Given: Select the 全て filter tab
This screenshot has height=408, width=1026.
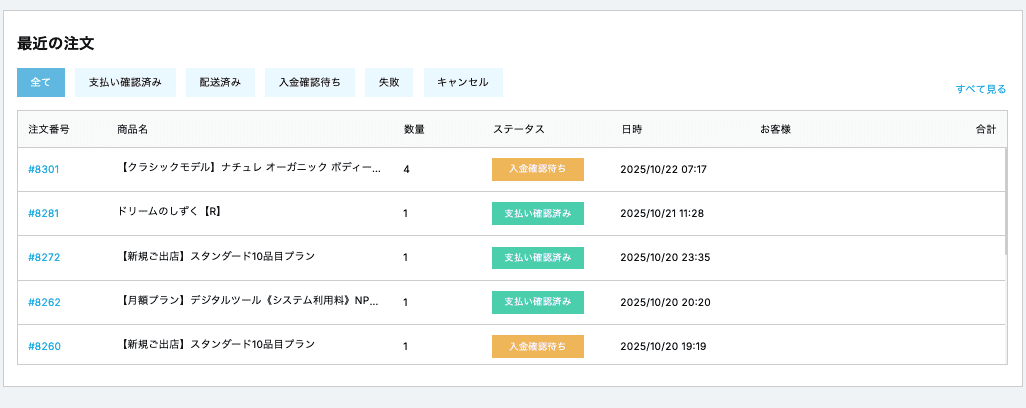Looking at the screenshot, I should click(41, 82).
